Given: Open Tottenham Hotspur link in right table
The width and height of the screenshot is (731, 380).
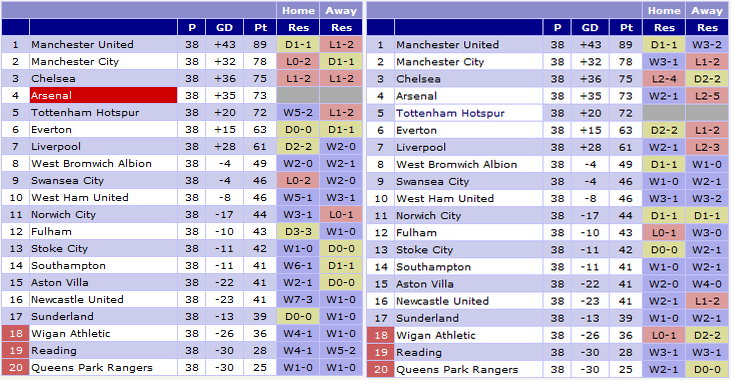Looking at the screenshot, I should pos(450,113).
